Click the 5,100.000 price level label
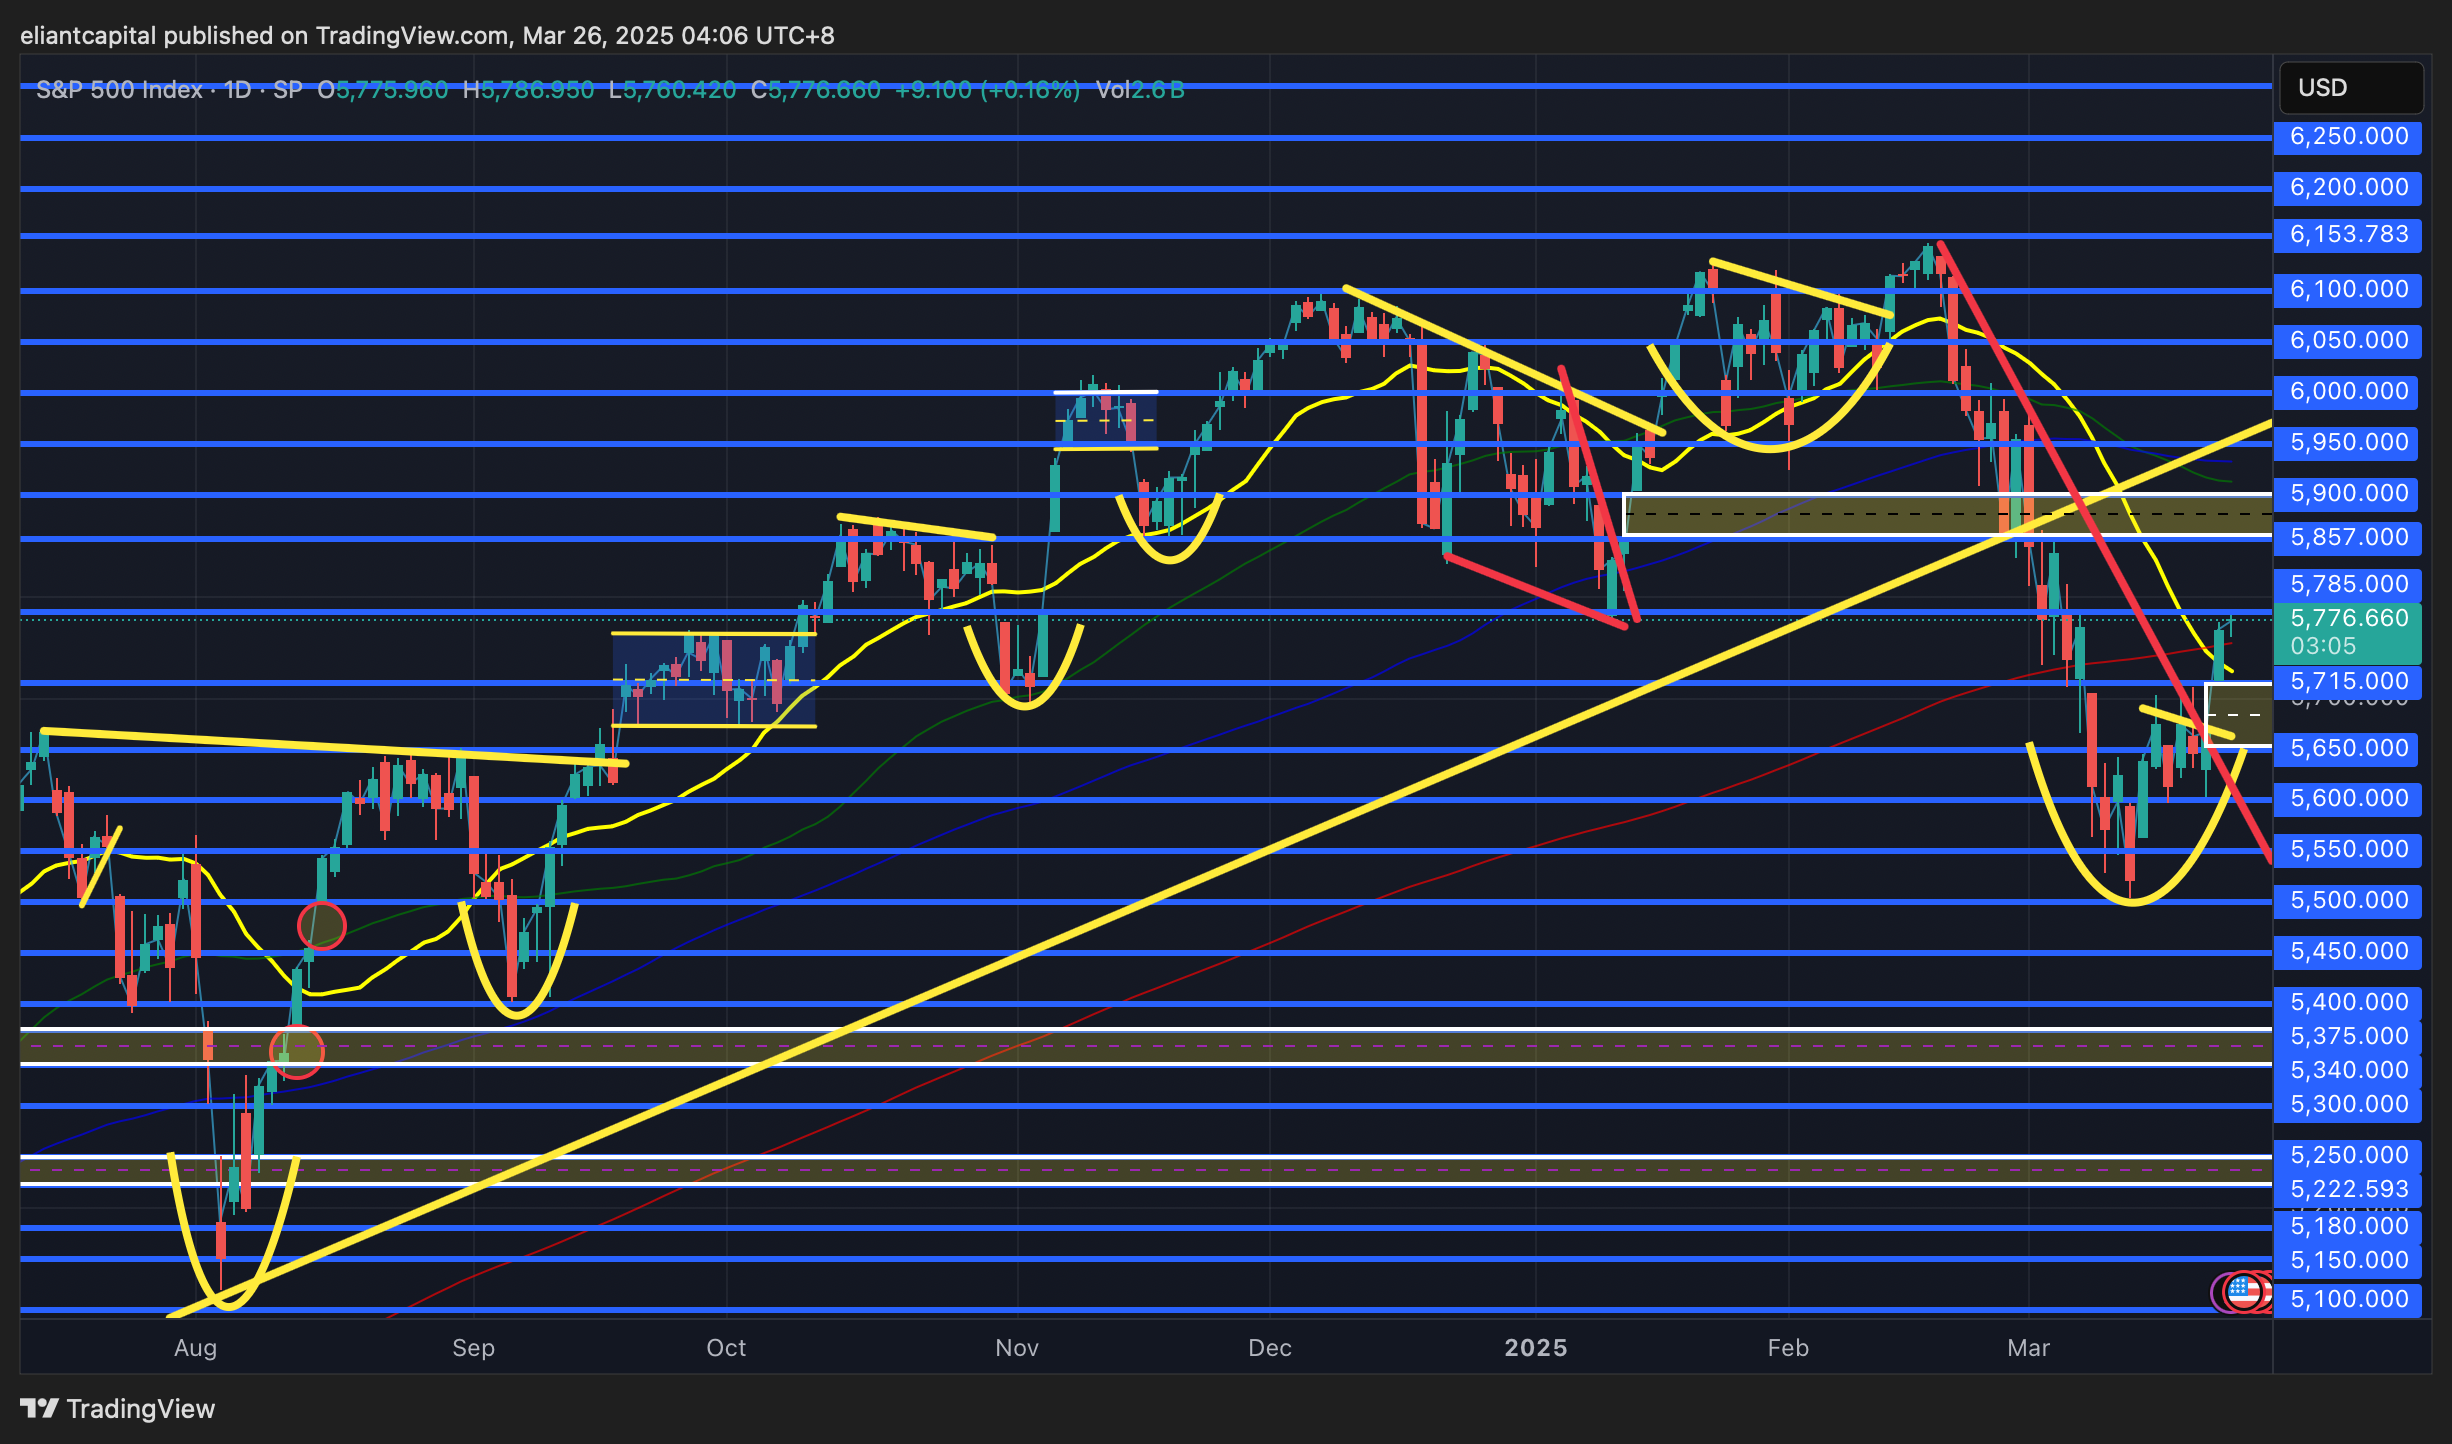2452x1444 pixels. [x=2348, y=1300]
